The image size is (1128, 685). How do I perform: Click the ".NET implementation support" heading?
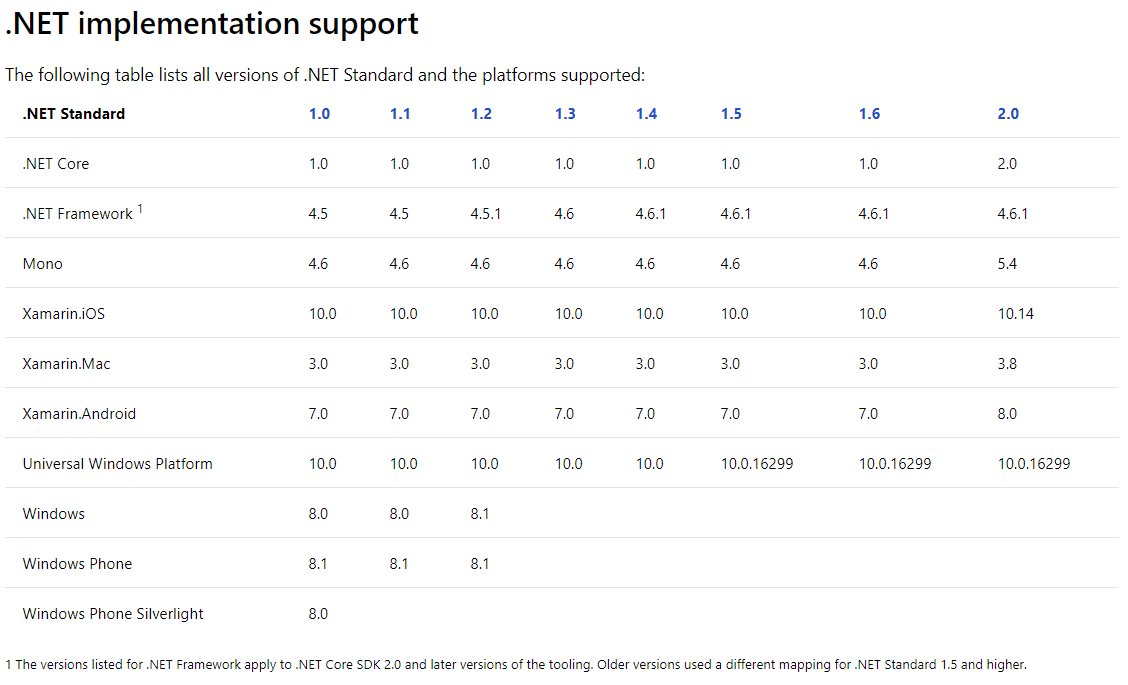tap(212, 24)
